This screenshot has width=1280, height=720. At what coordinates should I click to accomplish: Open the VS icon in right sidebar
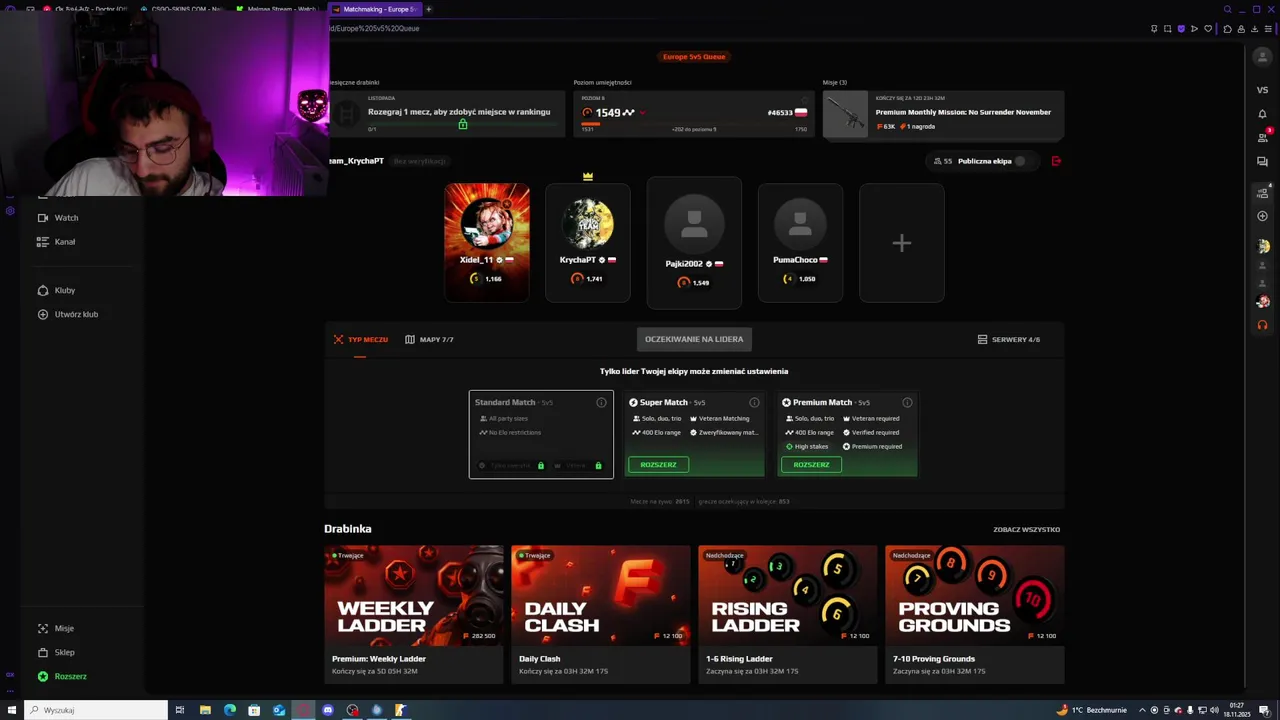(x=1262, y=90)
